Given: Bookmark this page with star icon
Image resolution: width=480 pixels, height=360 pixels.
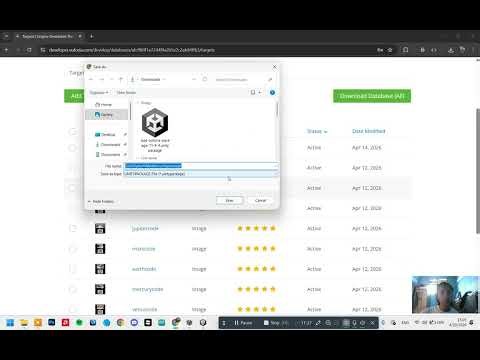Looking at the screenshot, I should pyautogui.click(x=390, y=50).
